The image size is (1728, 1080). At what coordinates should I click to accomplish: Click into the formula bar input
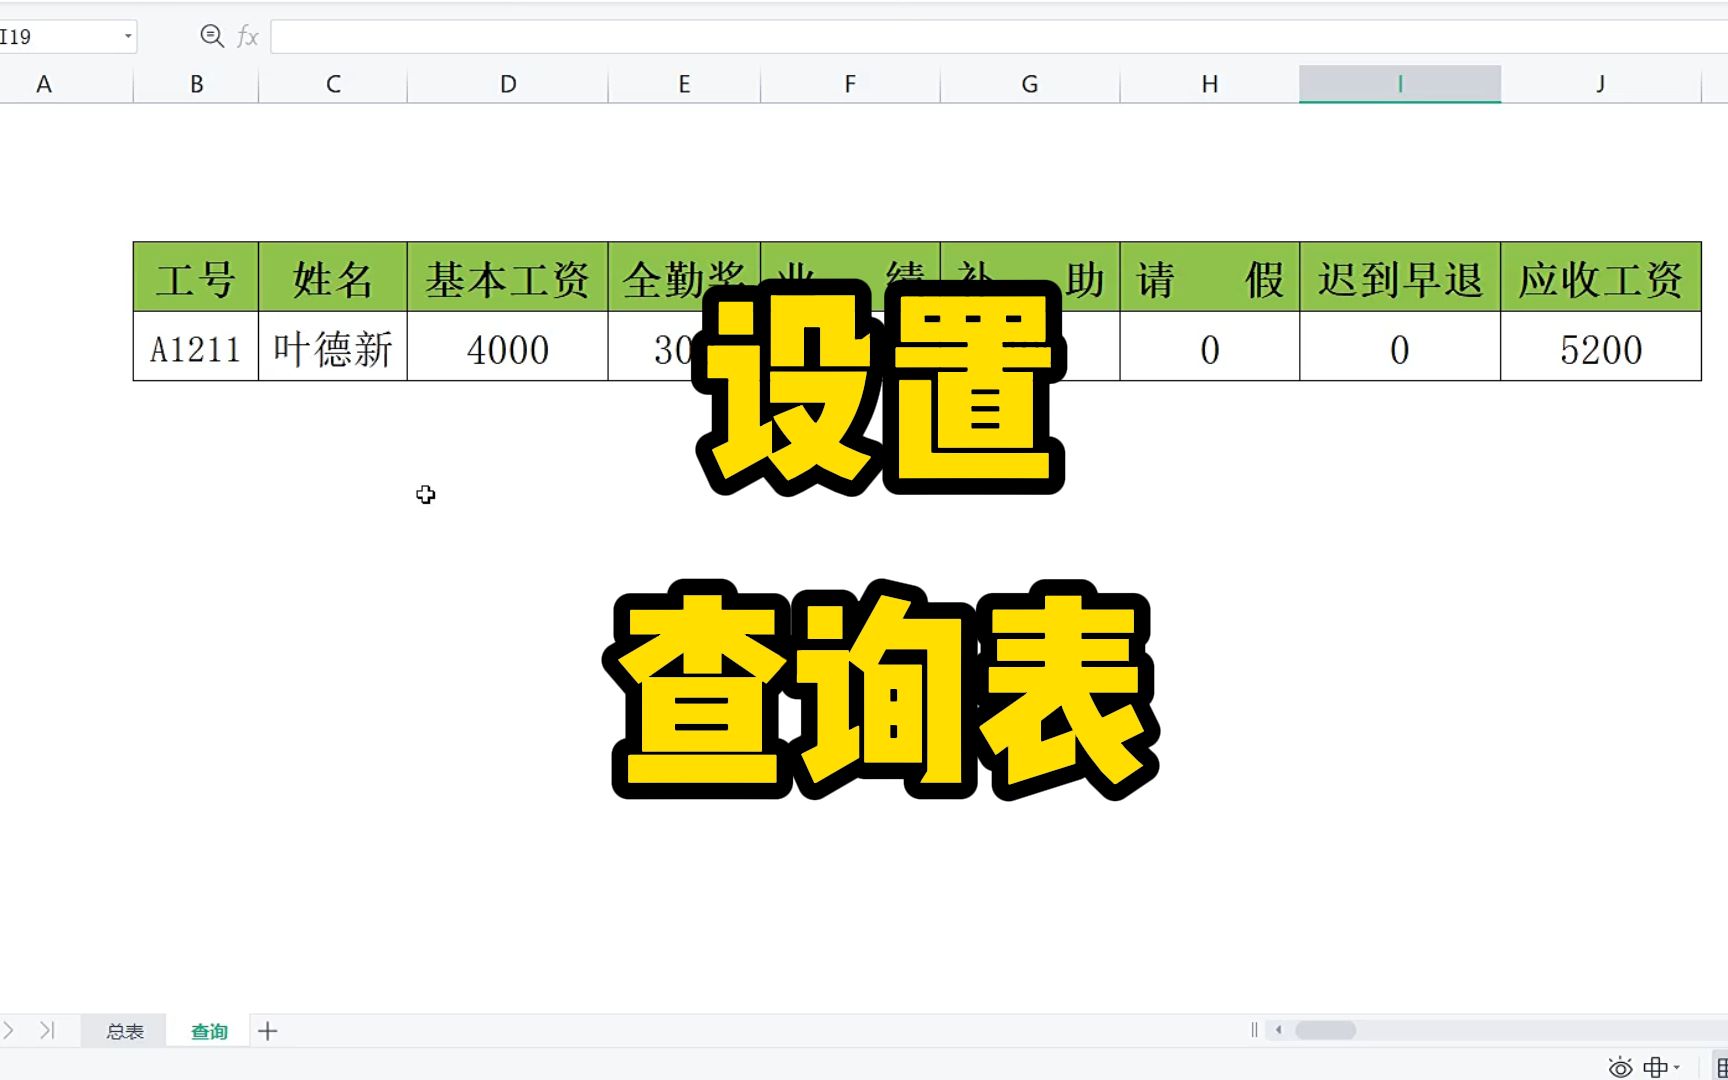pos(998,37)
